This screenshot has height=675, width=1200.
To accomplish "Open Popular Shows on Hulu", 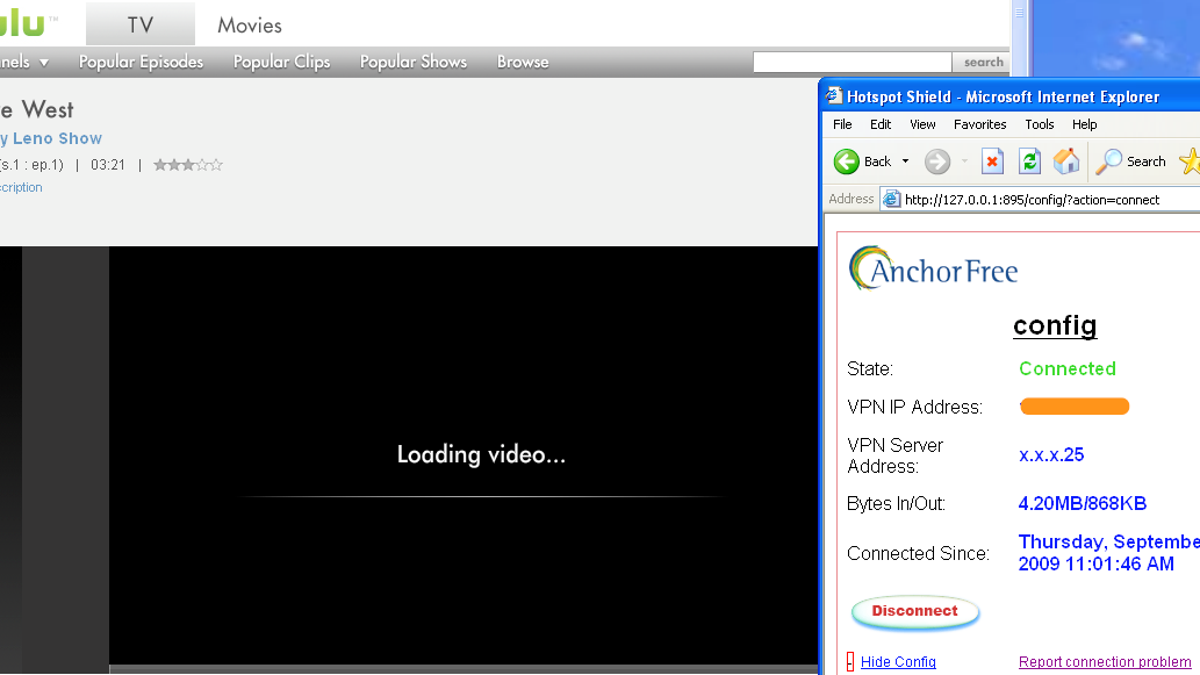I will coord(413,62).
